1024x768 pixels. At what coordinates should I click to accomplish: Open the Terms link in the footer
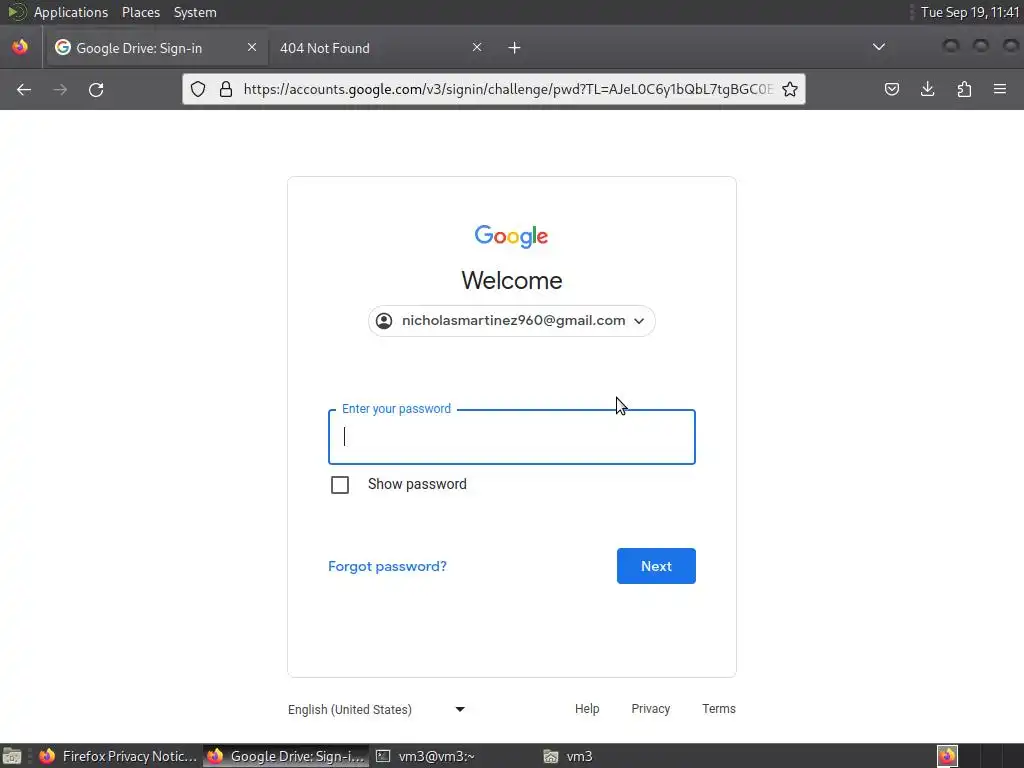coord(718,709)
